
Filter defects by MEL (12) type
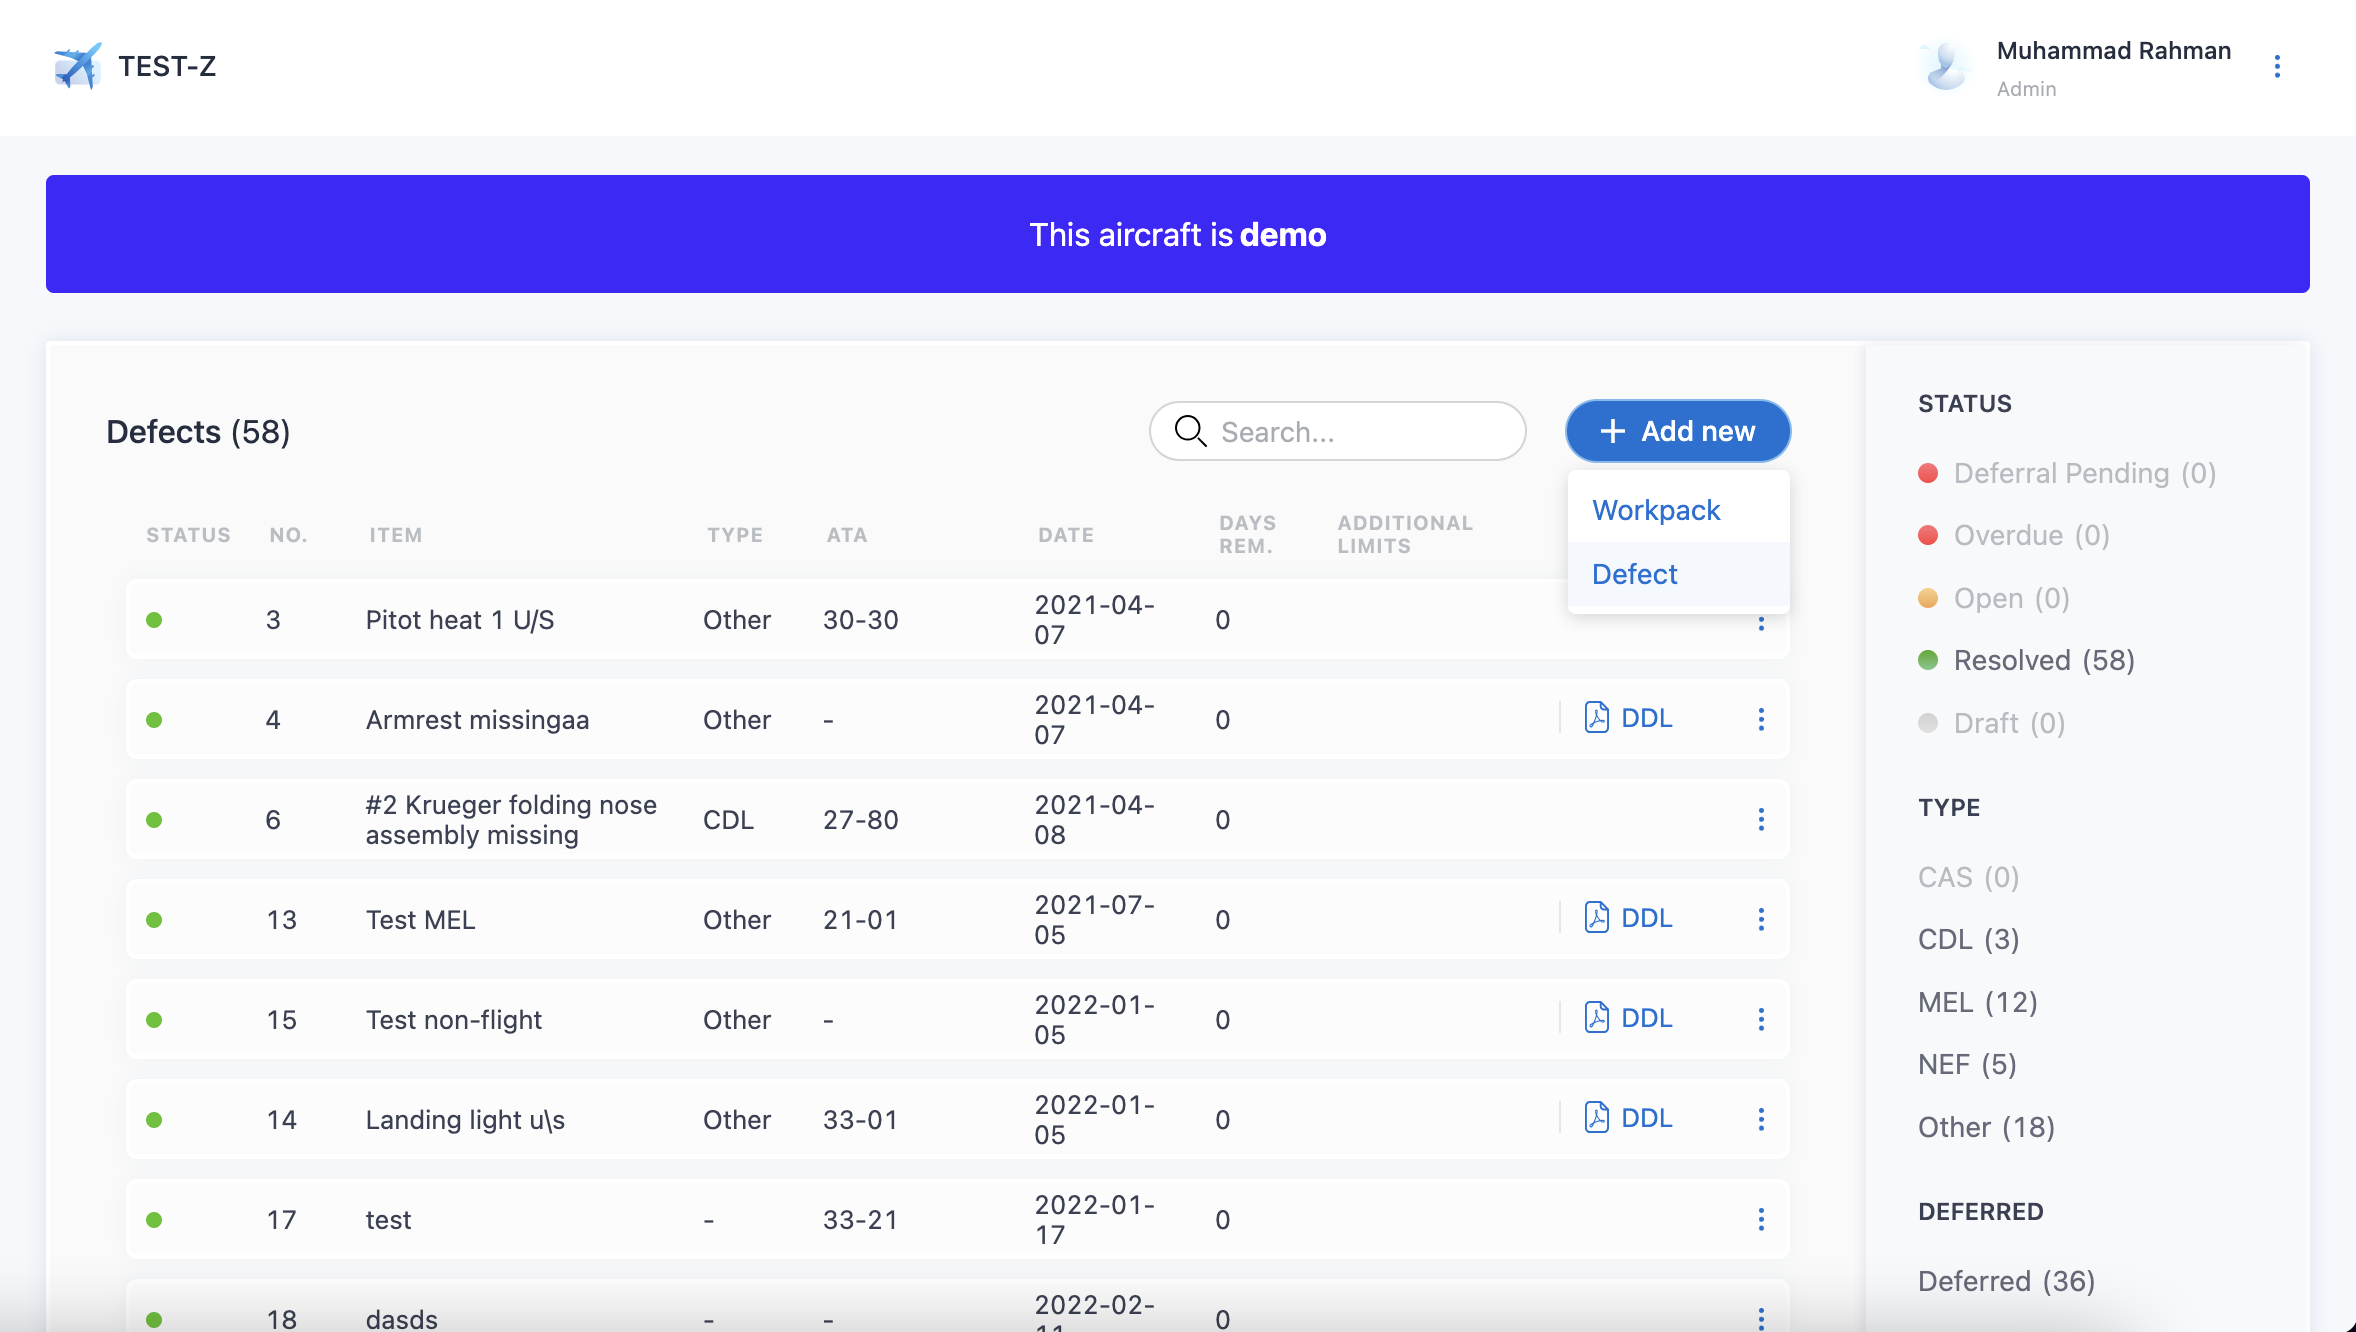point(1977,1002)
